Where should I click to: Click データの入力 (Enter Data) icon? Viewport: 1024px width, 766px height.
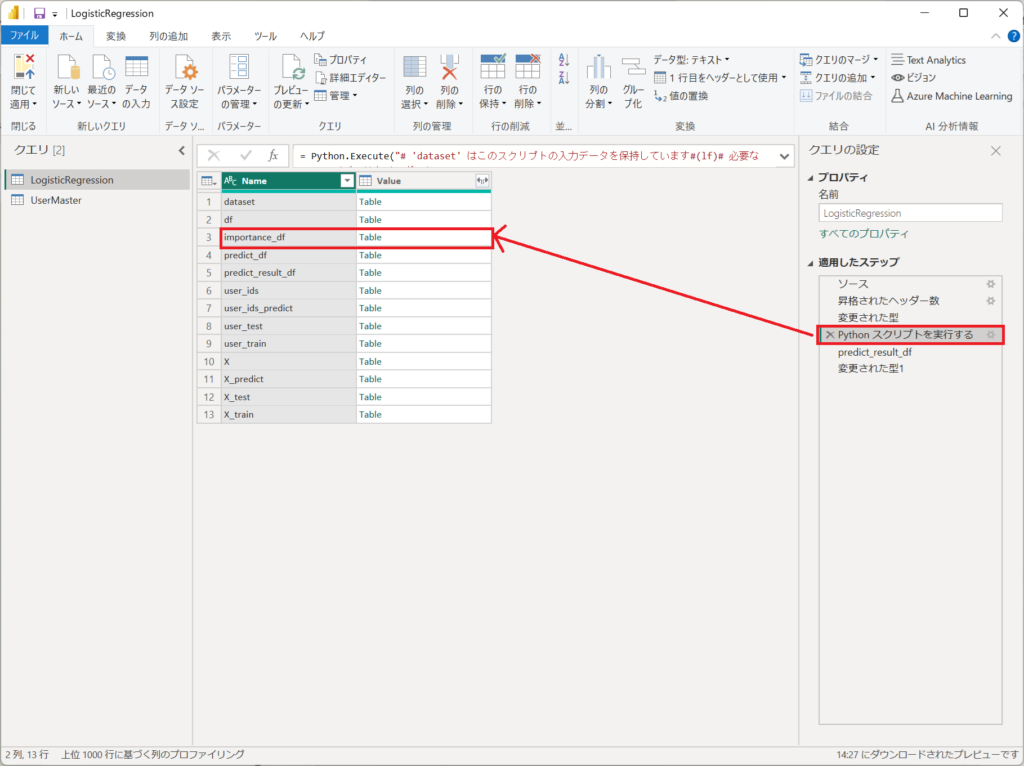tap(136, 67)
